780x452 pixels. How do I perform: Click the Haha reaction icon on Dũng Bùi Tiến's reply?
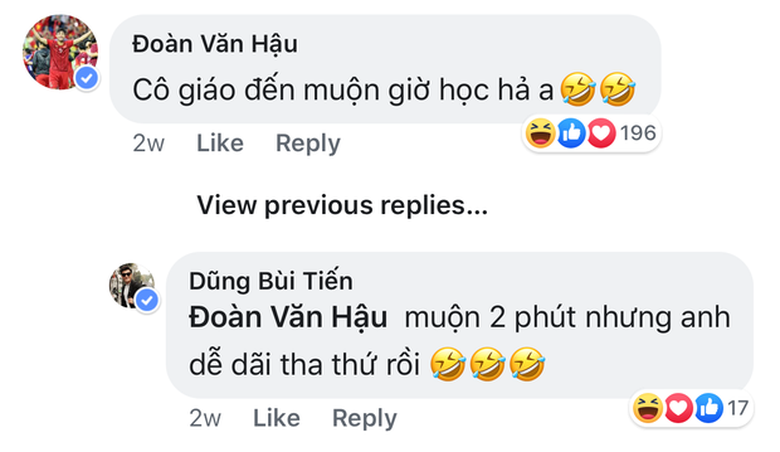pyautogui.click(x=651, y=407)
